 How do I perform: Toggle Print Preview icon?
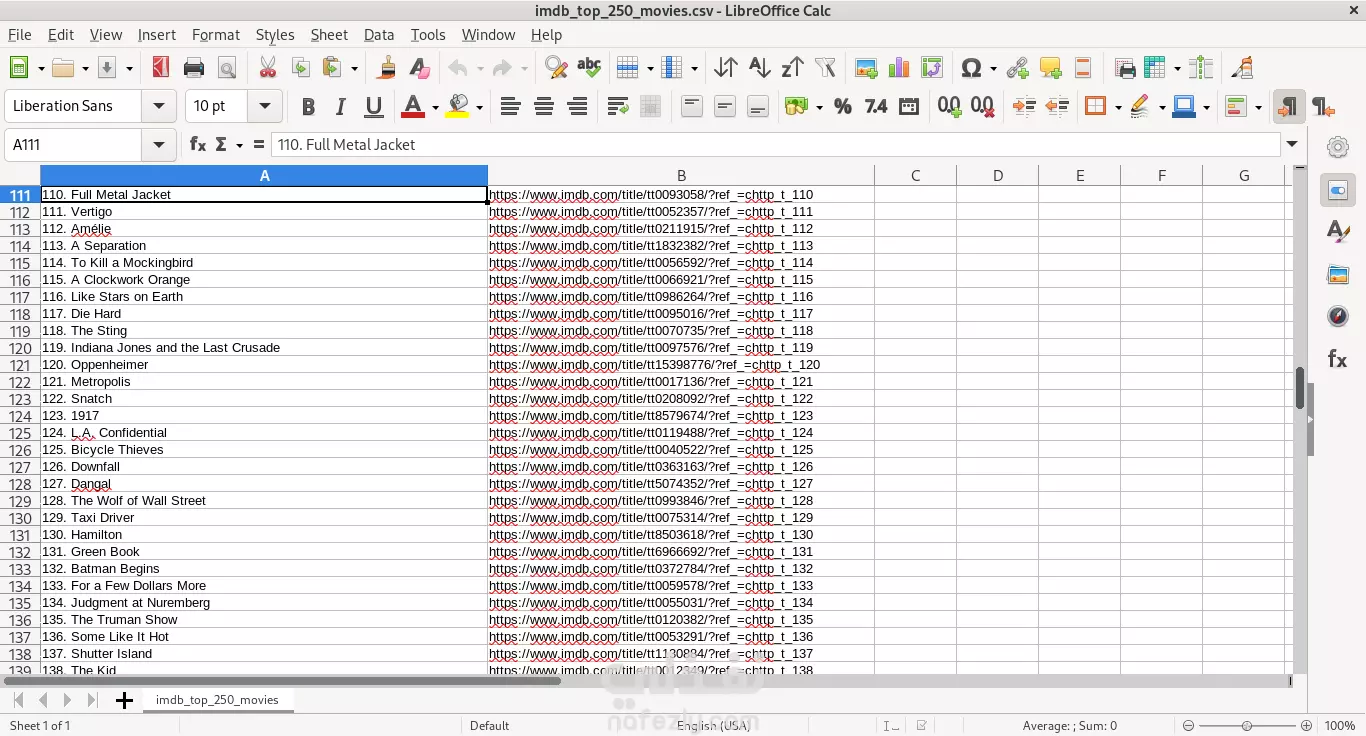click(x=227, y=68)
